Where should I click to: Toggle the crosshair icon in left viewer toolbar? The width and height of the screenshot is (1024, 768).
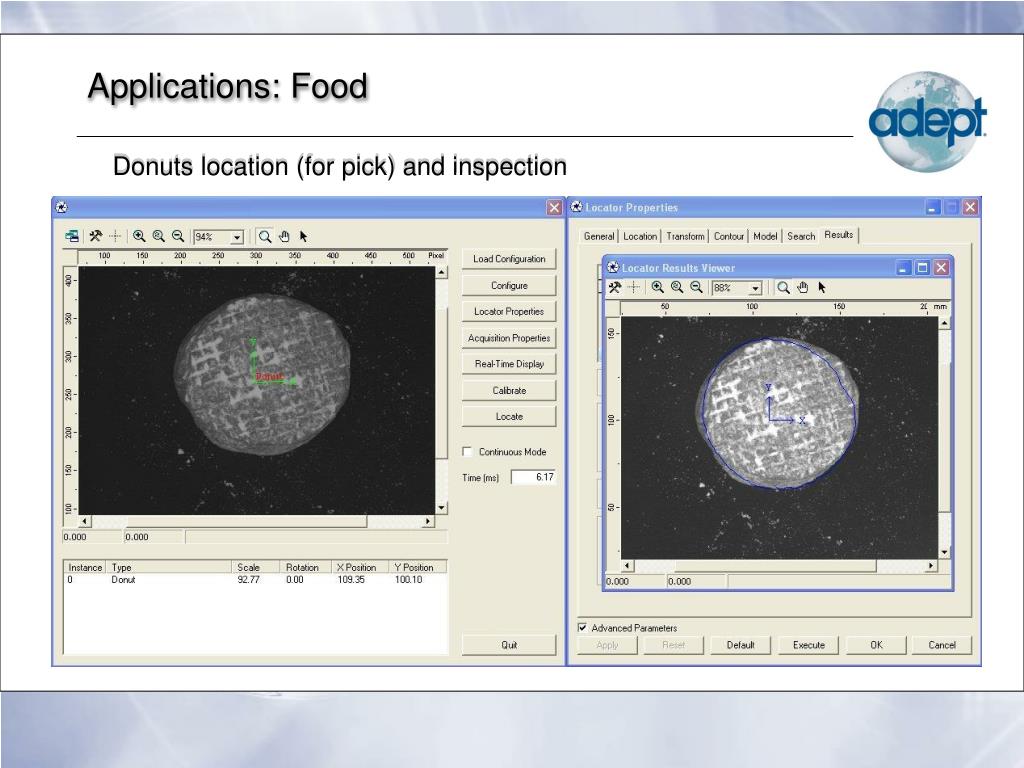tap(115, 236)
